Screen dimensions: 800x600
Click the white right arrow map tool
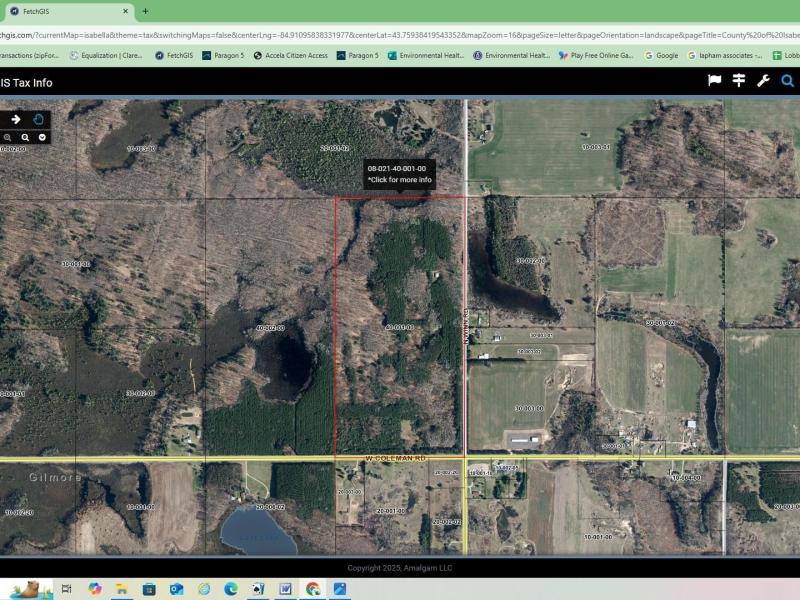click(x=16, y=119)
